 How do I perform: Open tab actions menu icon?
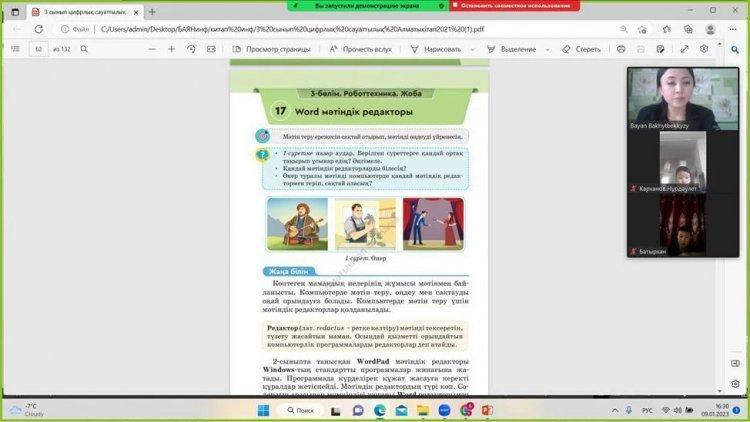tap(15, 12)
